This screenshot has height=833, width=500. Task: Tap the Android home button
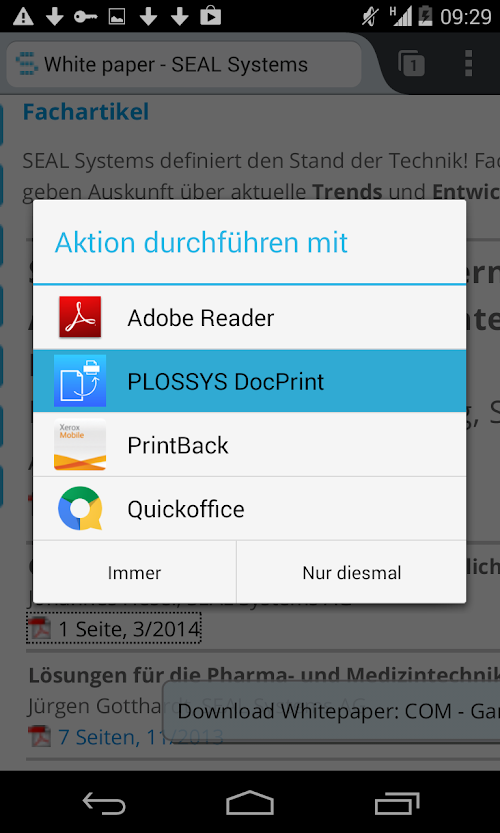click(x=250, y=803)
